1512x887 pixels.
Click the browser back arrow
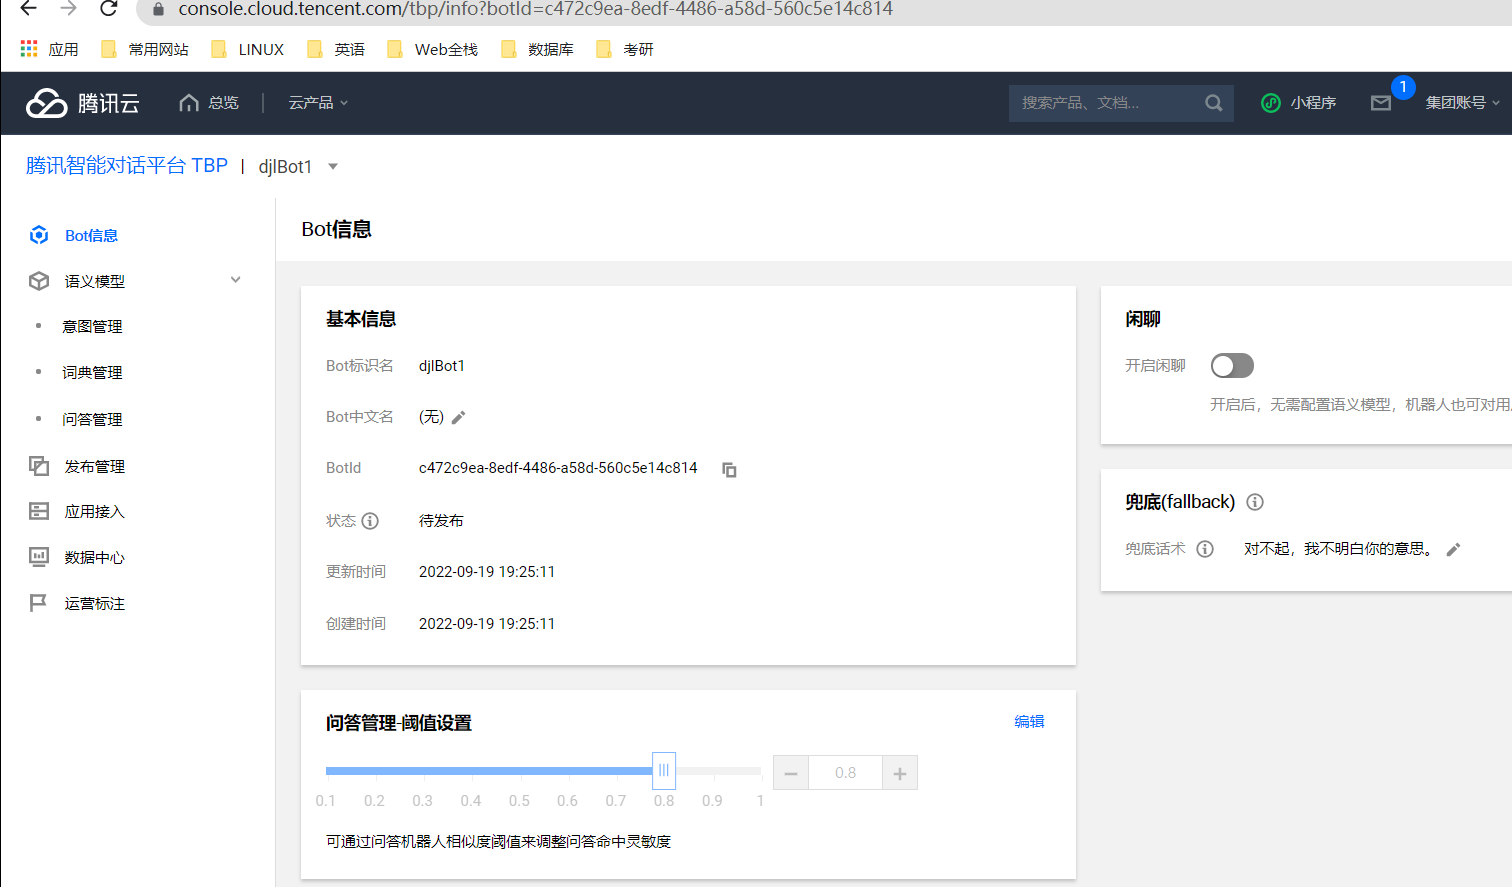click(x=28, y=8)
